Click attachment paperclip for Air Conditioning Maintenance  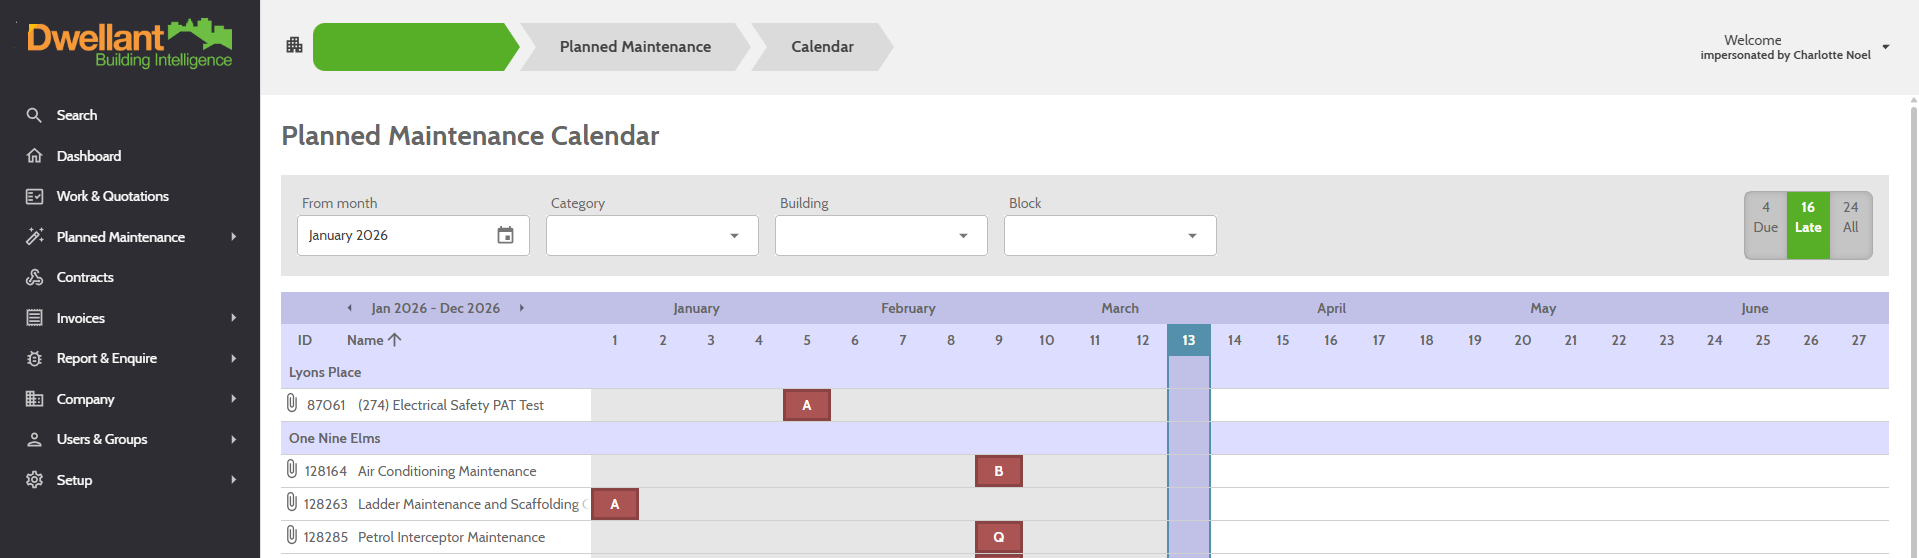(x=291, y=469)
